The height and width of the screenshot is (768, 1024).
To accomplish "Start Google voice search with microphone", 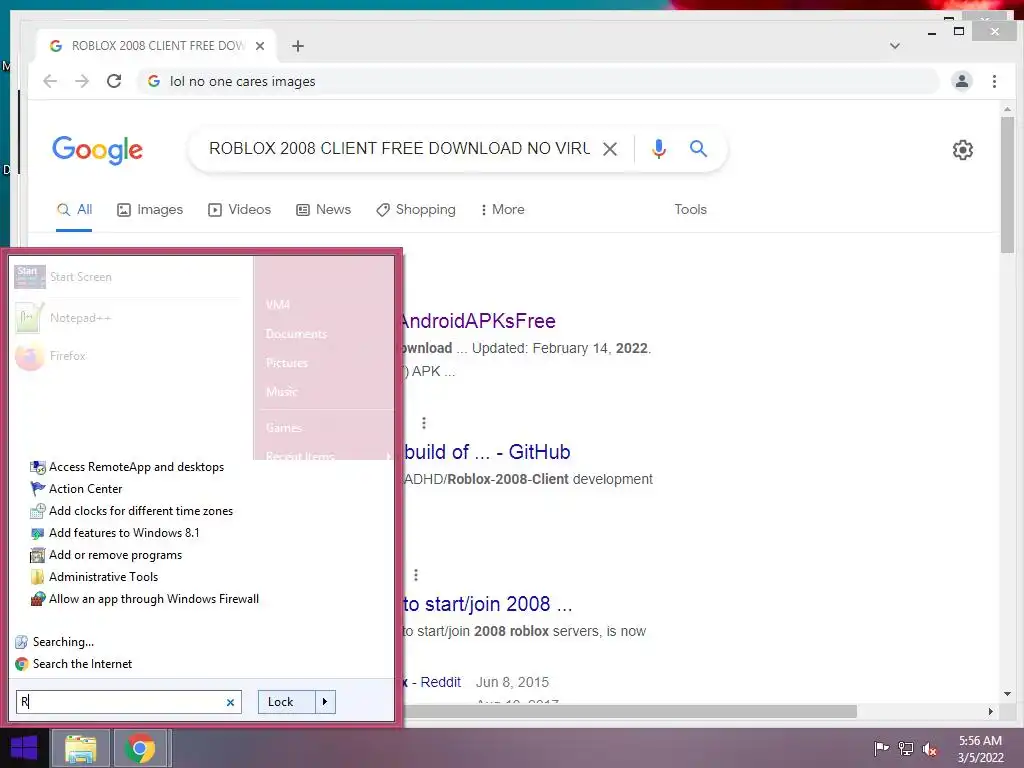I will tap(659, 149).
